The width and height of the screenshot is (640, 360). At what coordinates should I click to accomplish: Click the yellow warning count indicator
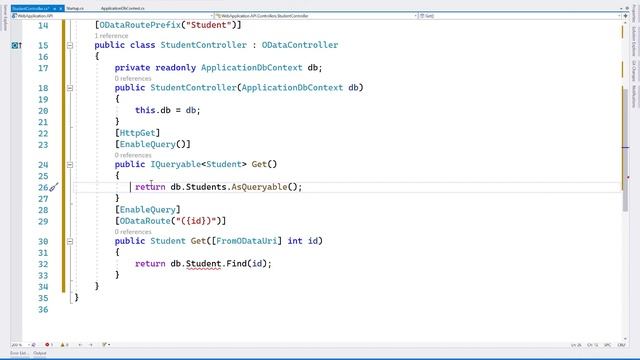tap(64, 345)
